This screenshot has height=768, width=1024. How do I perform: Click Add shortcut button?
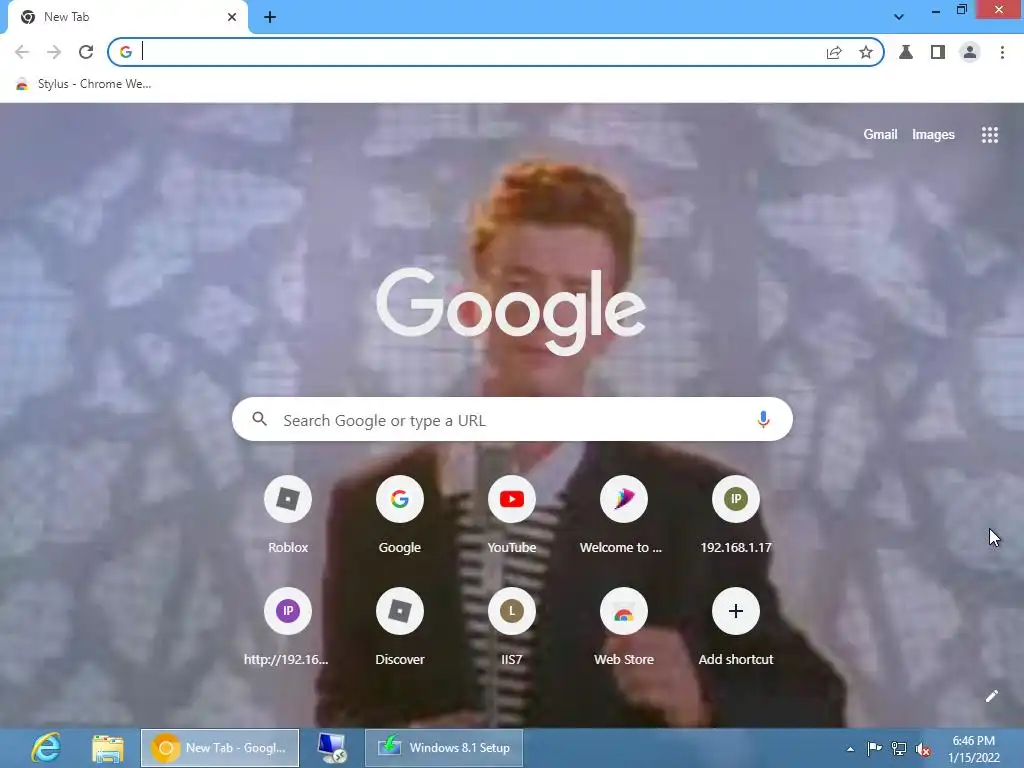(736, 628)
